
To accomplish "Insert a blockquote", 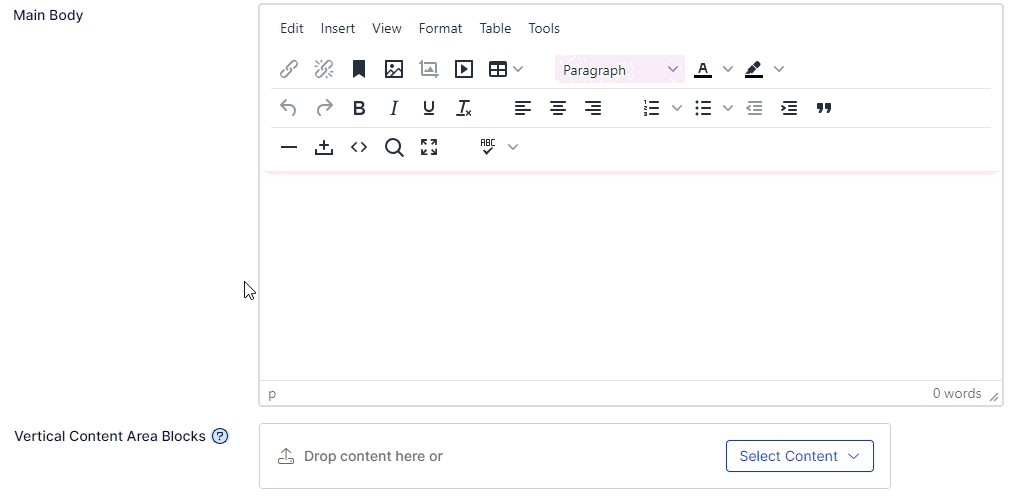I will click(x=824, y=108).
